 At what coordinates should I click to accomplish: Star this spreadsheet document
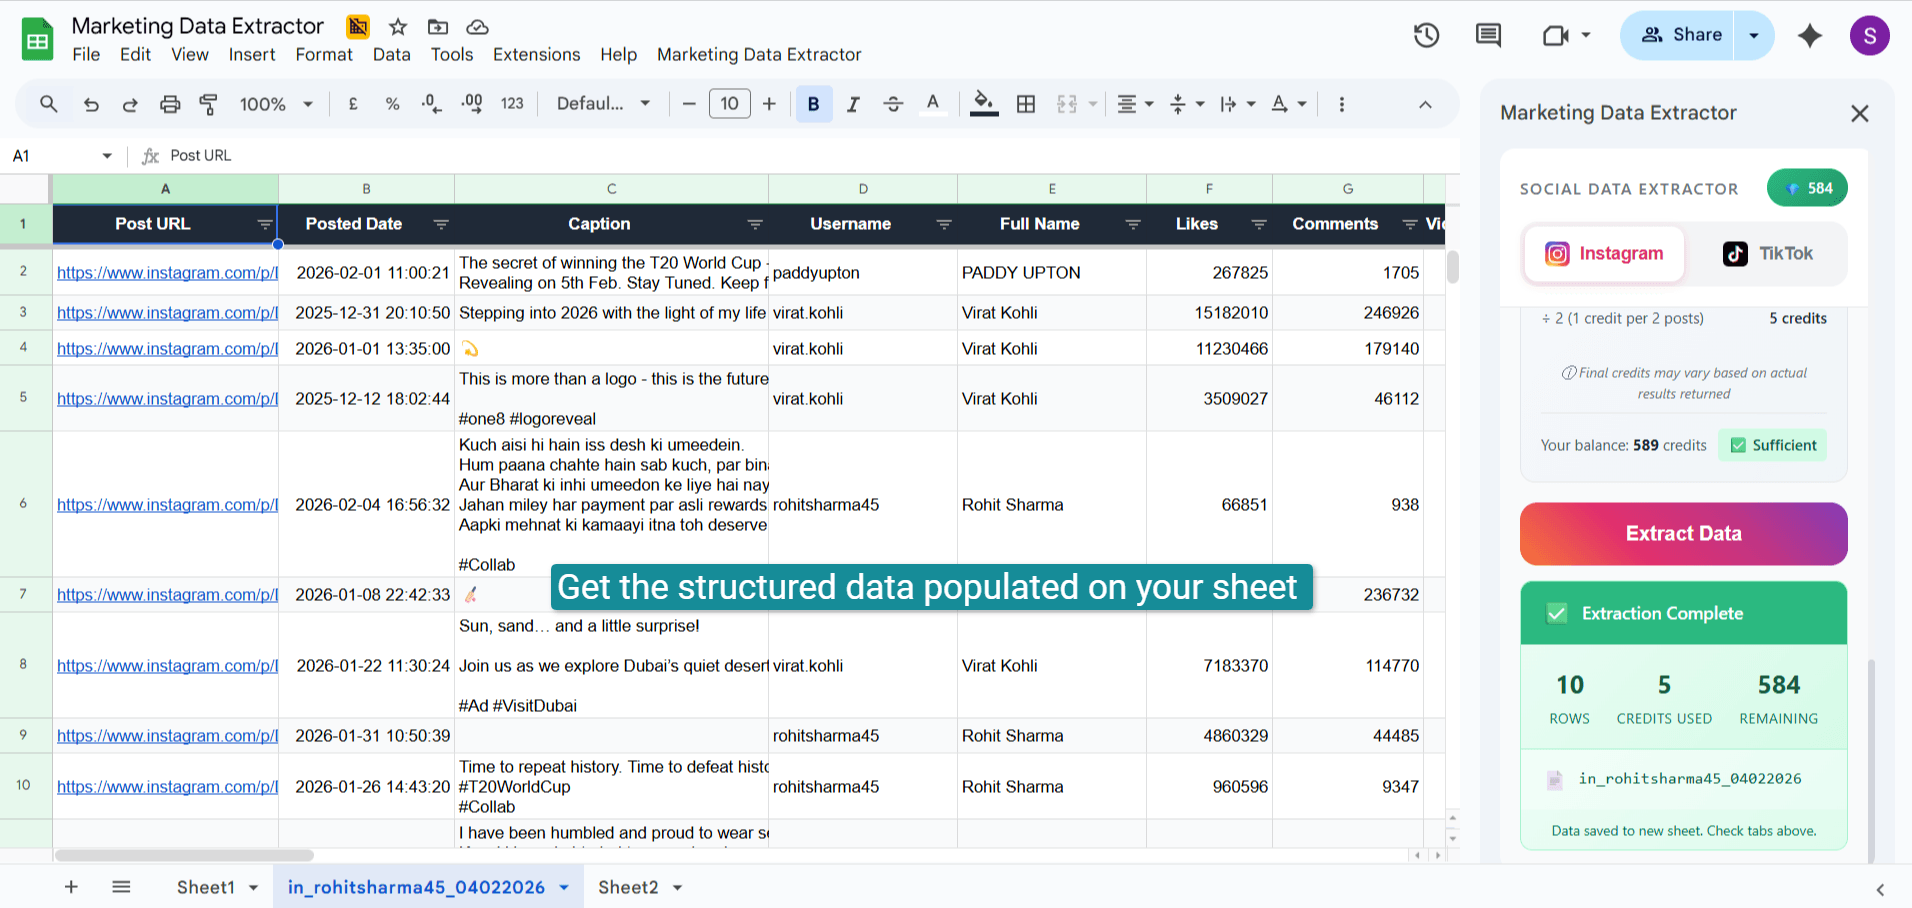point(398,27)
